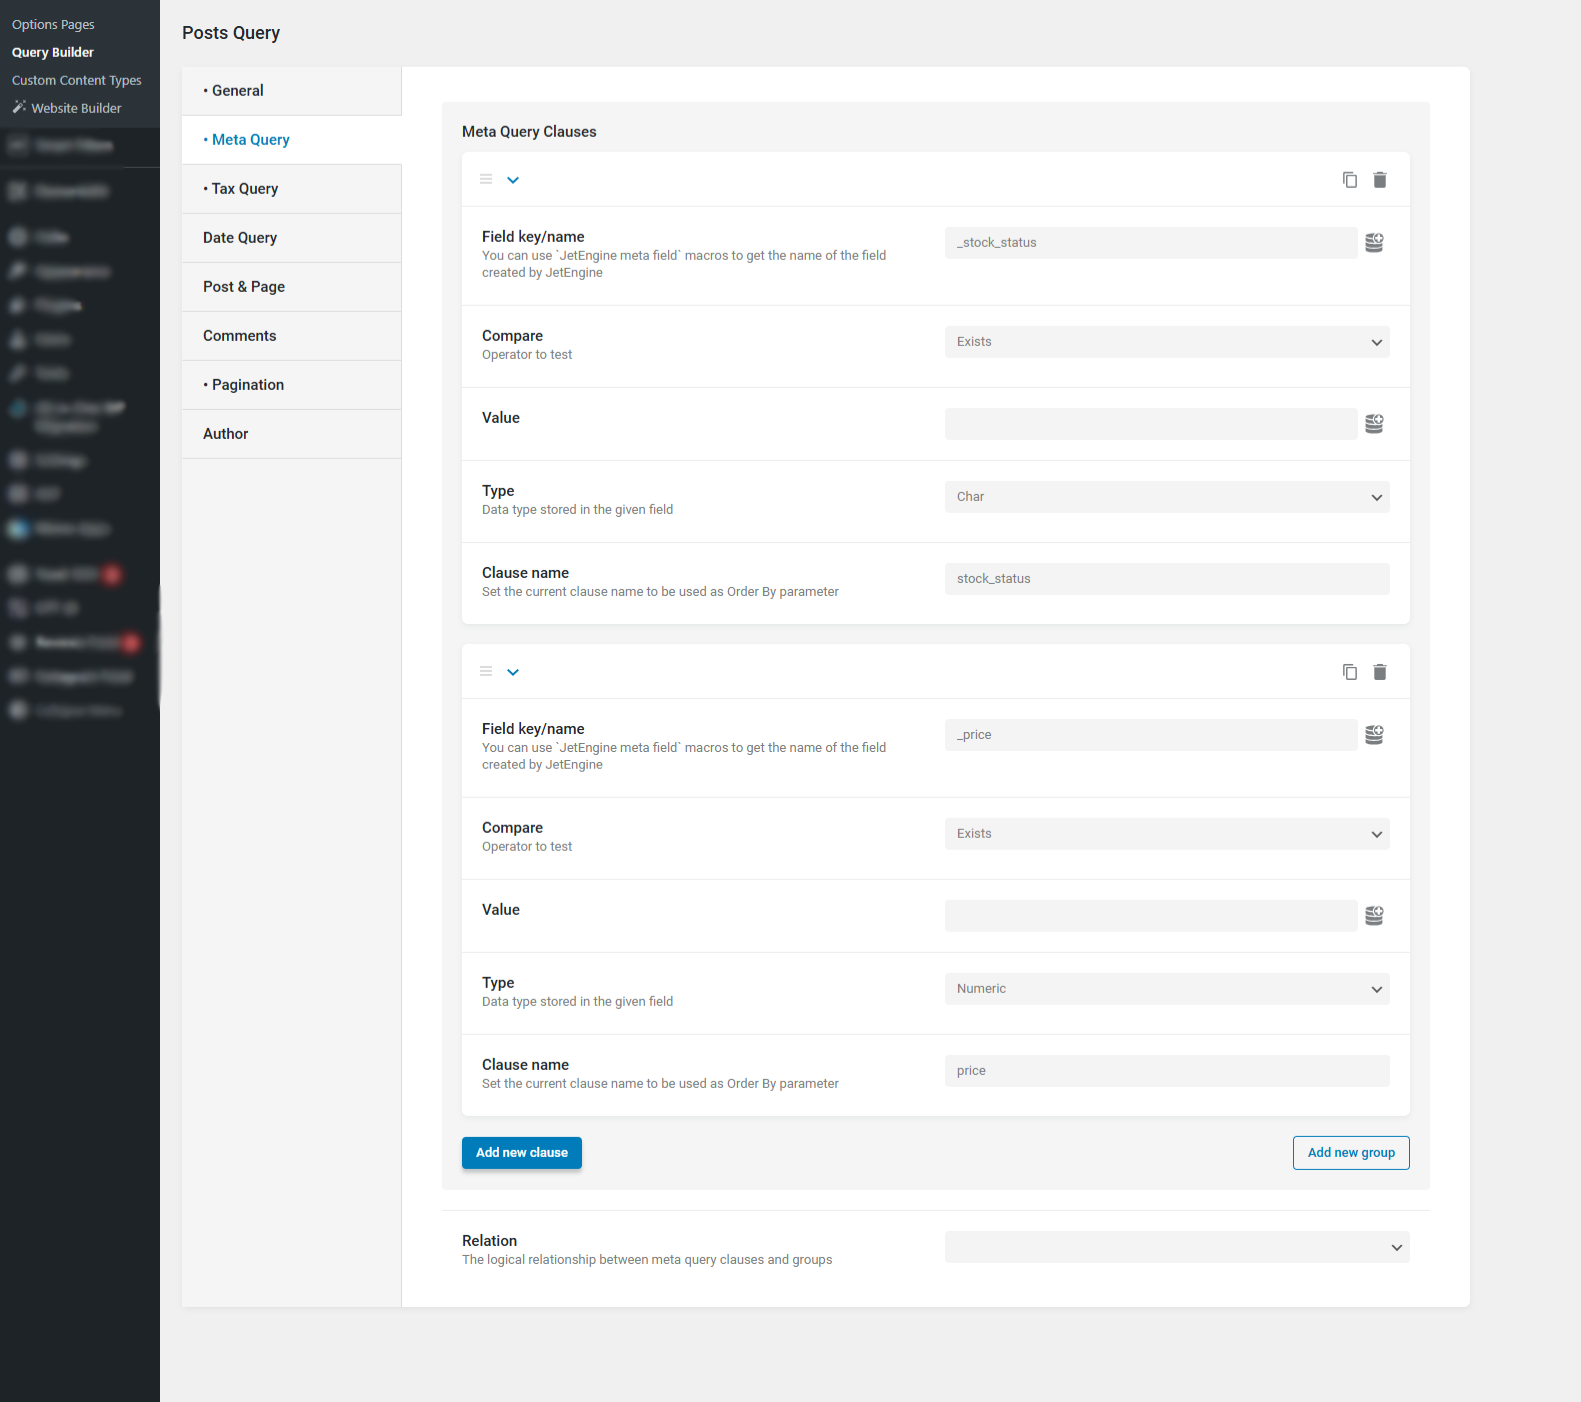The image size is (1581, 1402).
Task: Switch to the Pagination tab
Action: click(x=248, y=385)
